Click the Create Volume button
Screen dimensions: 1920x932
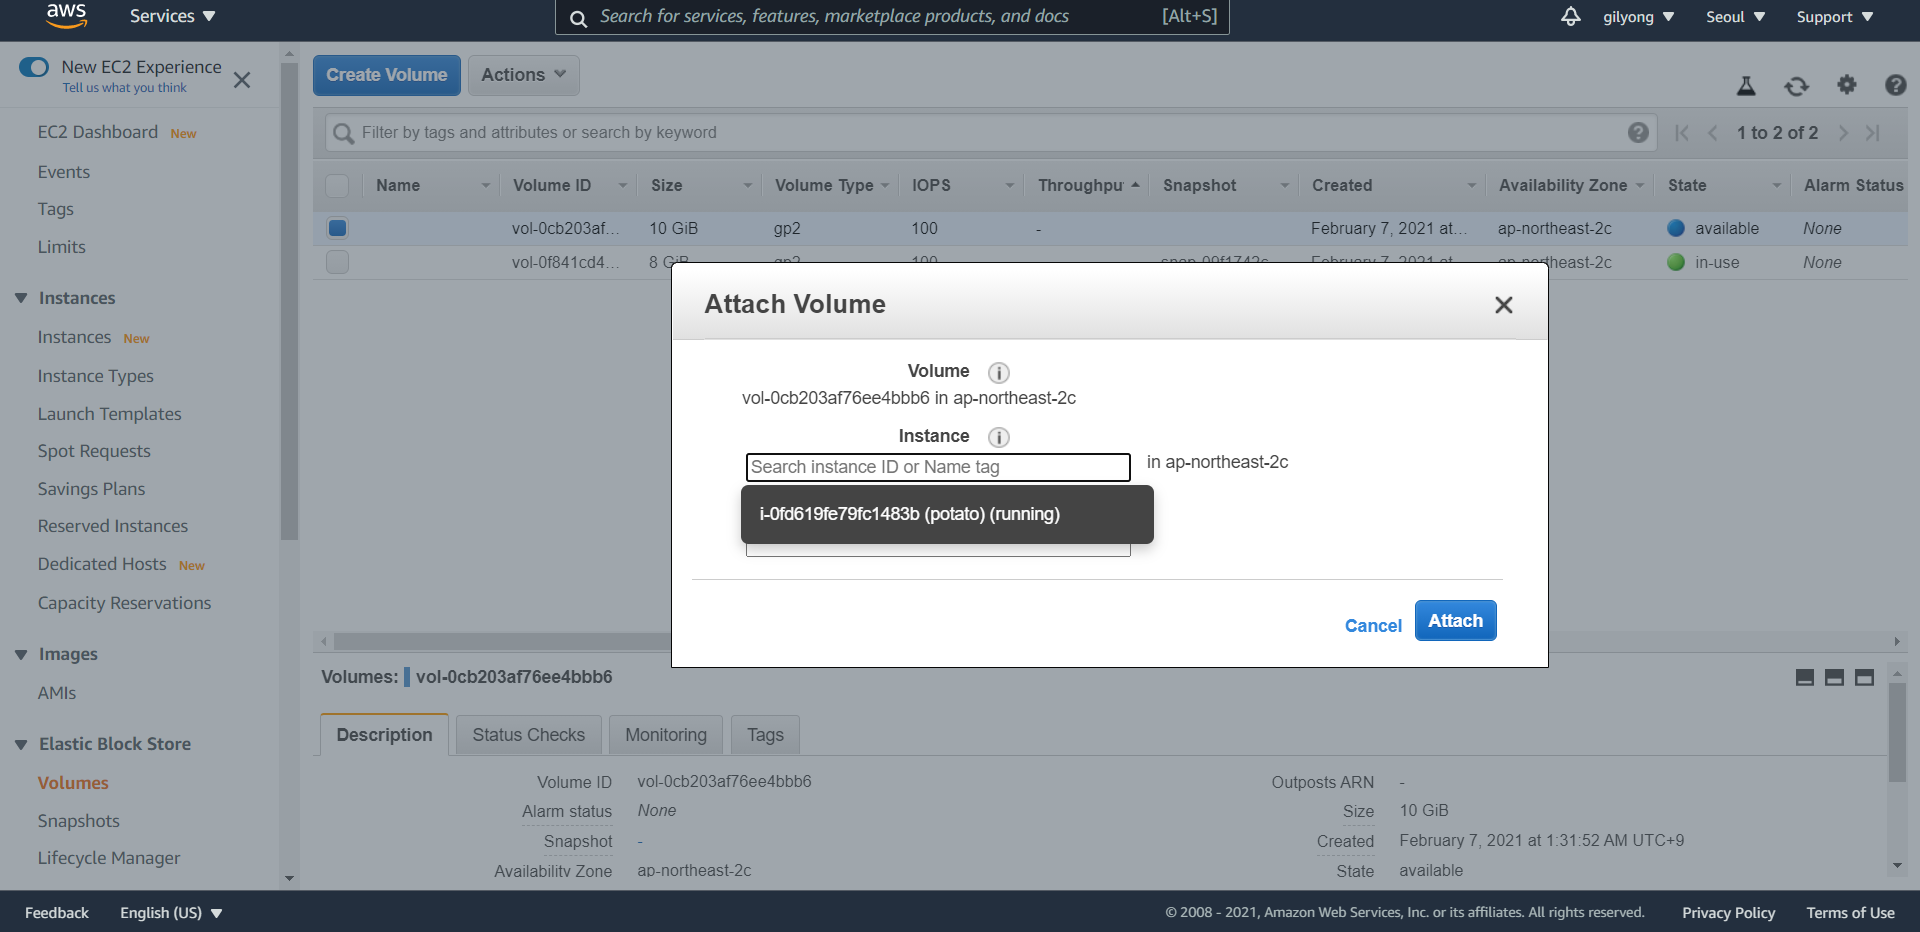click(x=386, y=75)
